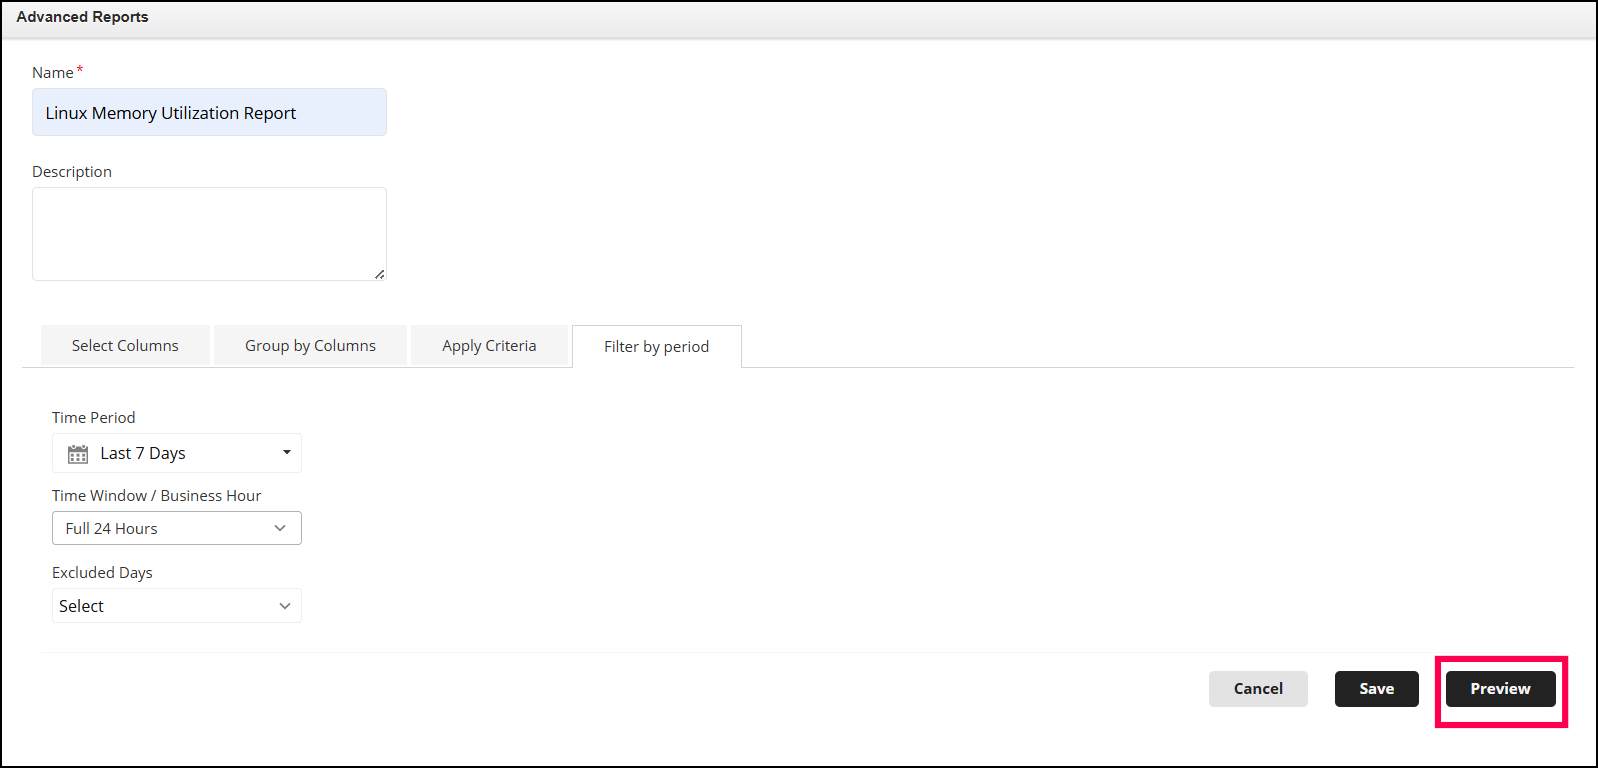Click the Advanced Reports title text
This screenshot has width=1598, height=768.
click(82, 17)
